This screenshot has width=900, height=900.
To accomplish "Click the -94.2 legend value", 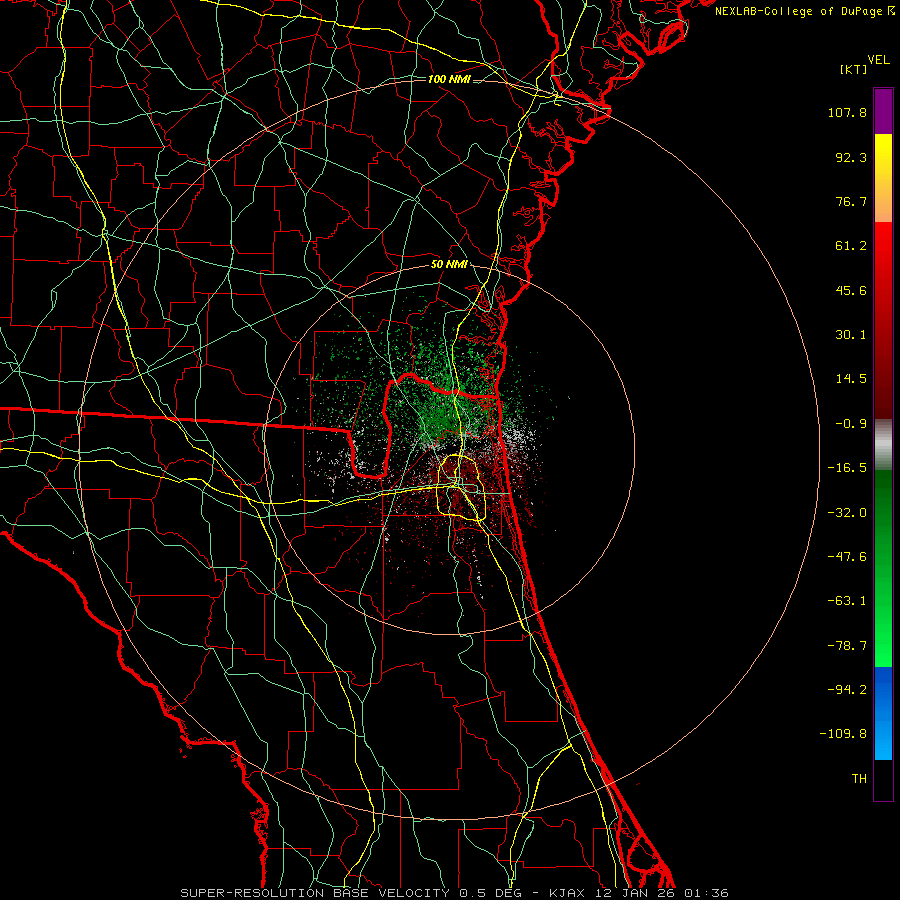I will (847, 690).
